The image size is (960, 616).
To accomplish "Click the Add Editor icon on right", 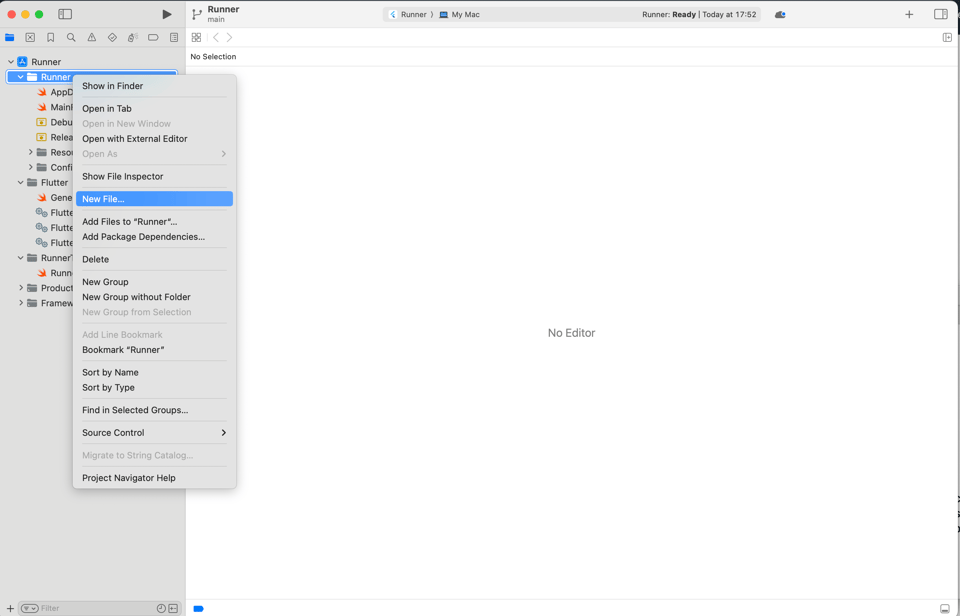I will click(947, 38).
